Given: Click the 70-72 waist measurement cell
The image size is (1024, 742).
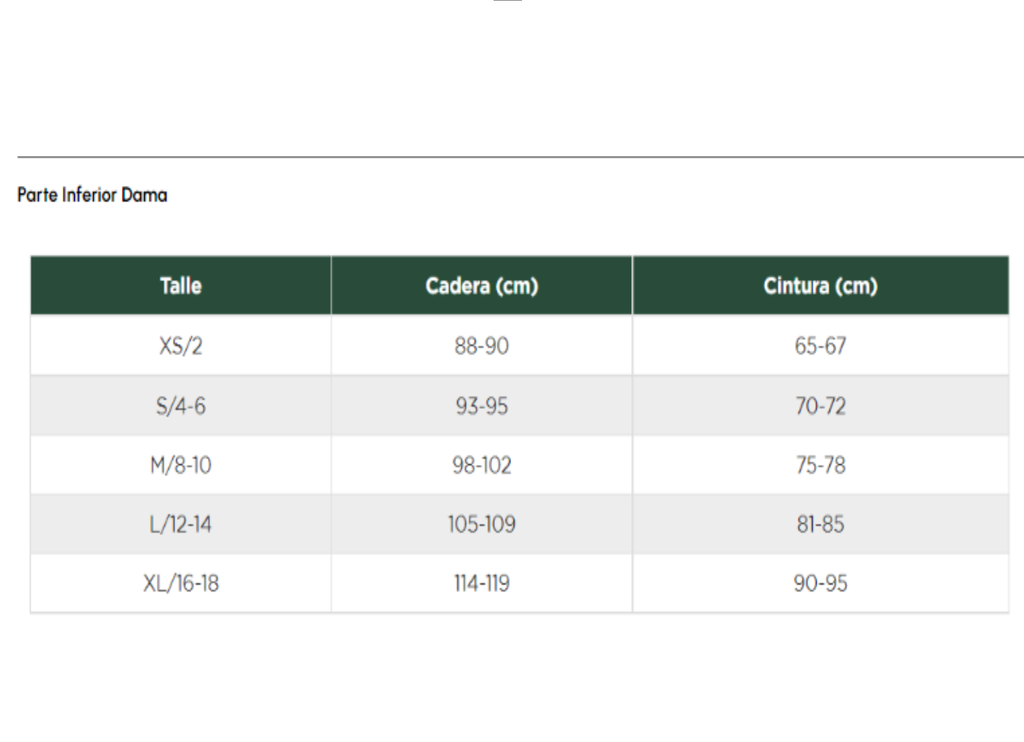Looking at the screenshot, I should [820, 406].
